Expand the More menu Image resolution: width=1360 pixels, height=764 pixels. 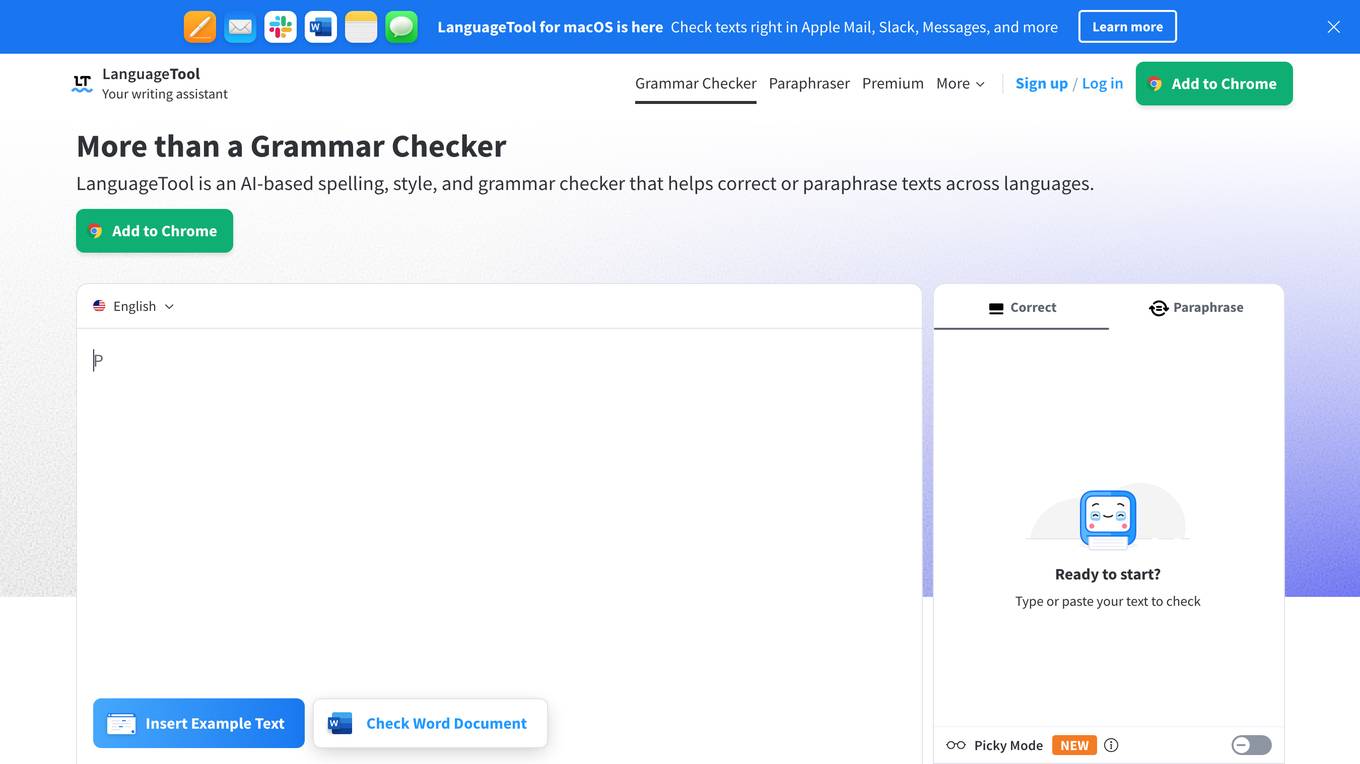click(960, 84)
